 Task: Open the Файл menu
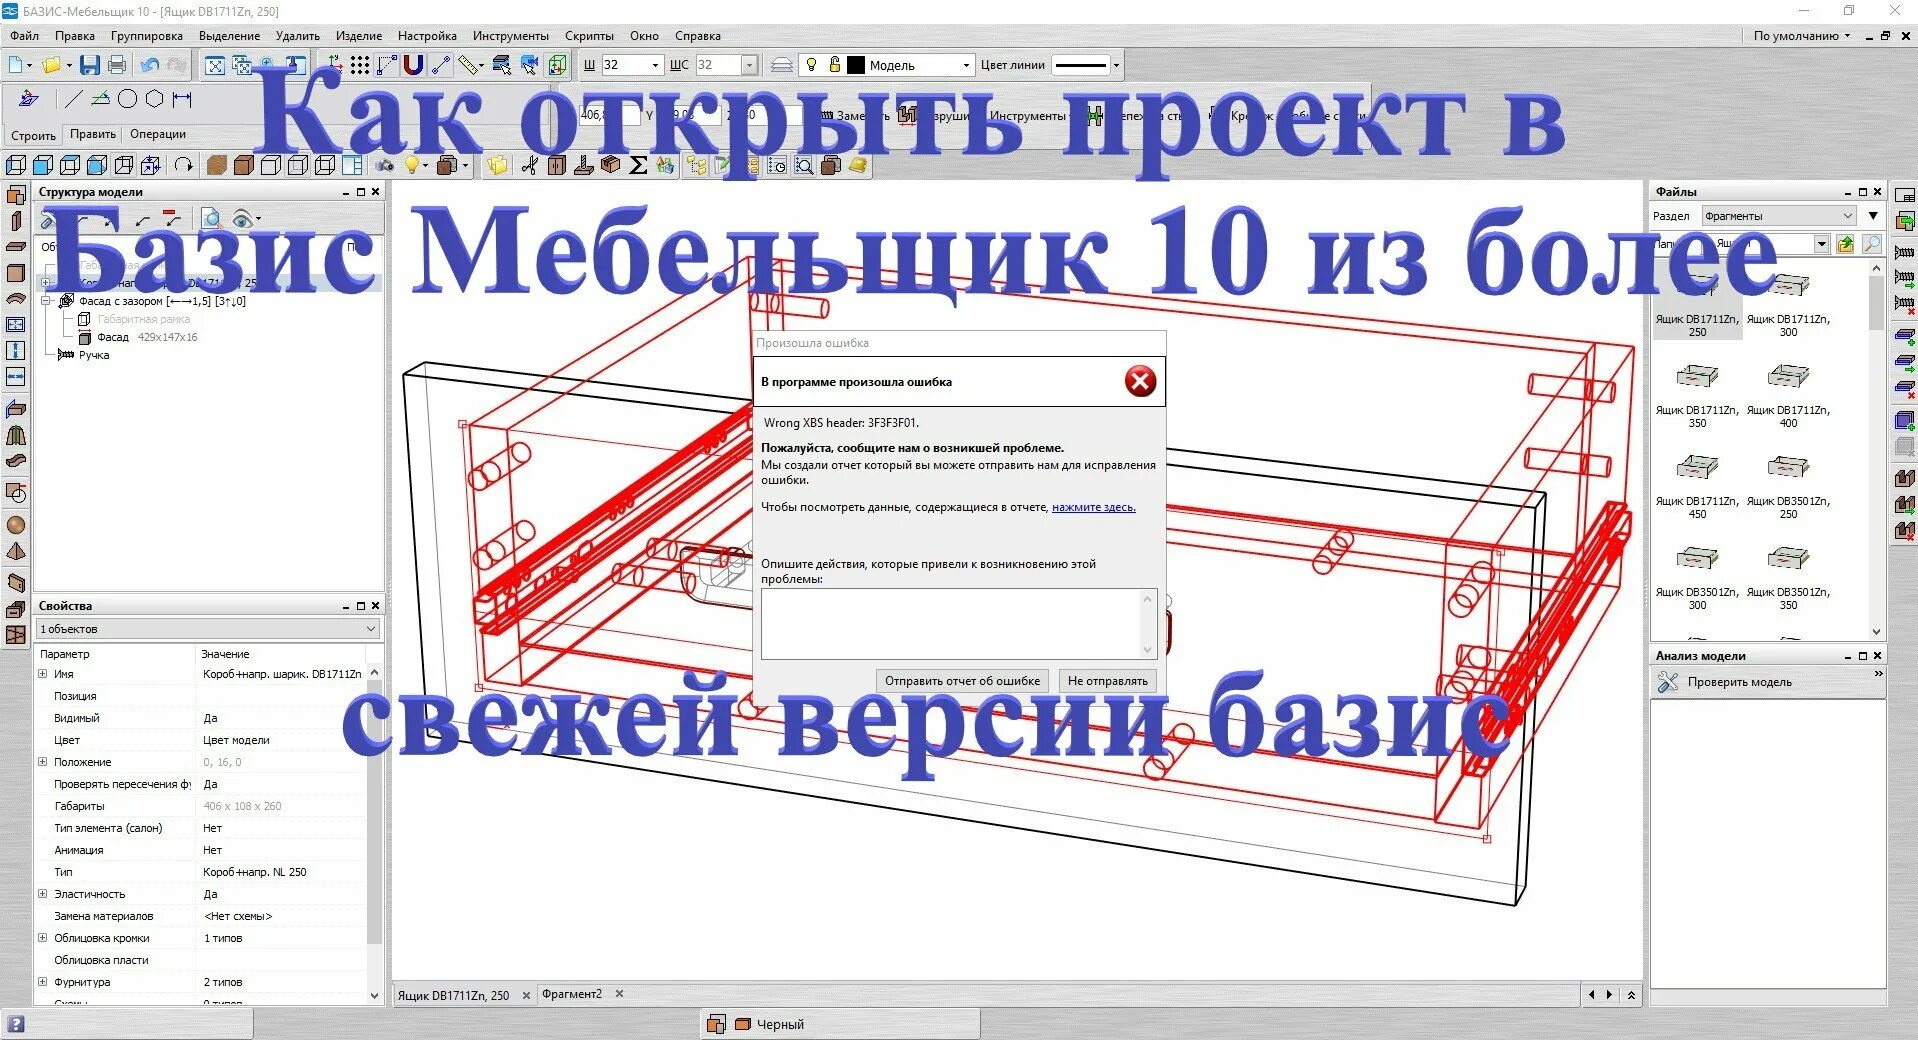coord(25,36)
